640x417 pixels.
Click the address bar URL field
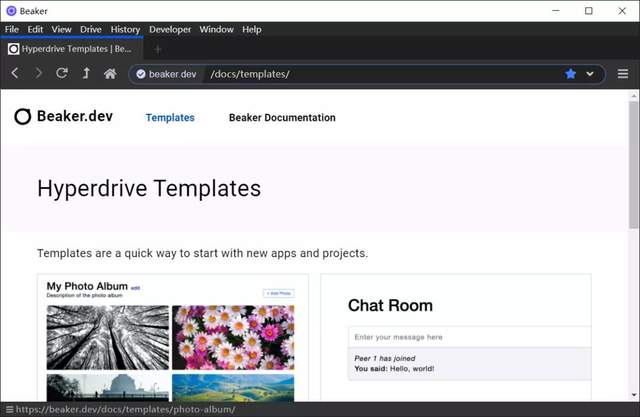pos(380,74)
